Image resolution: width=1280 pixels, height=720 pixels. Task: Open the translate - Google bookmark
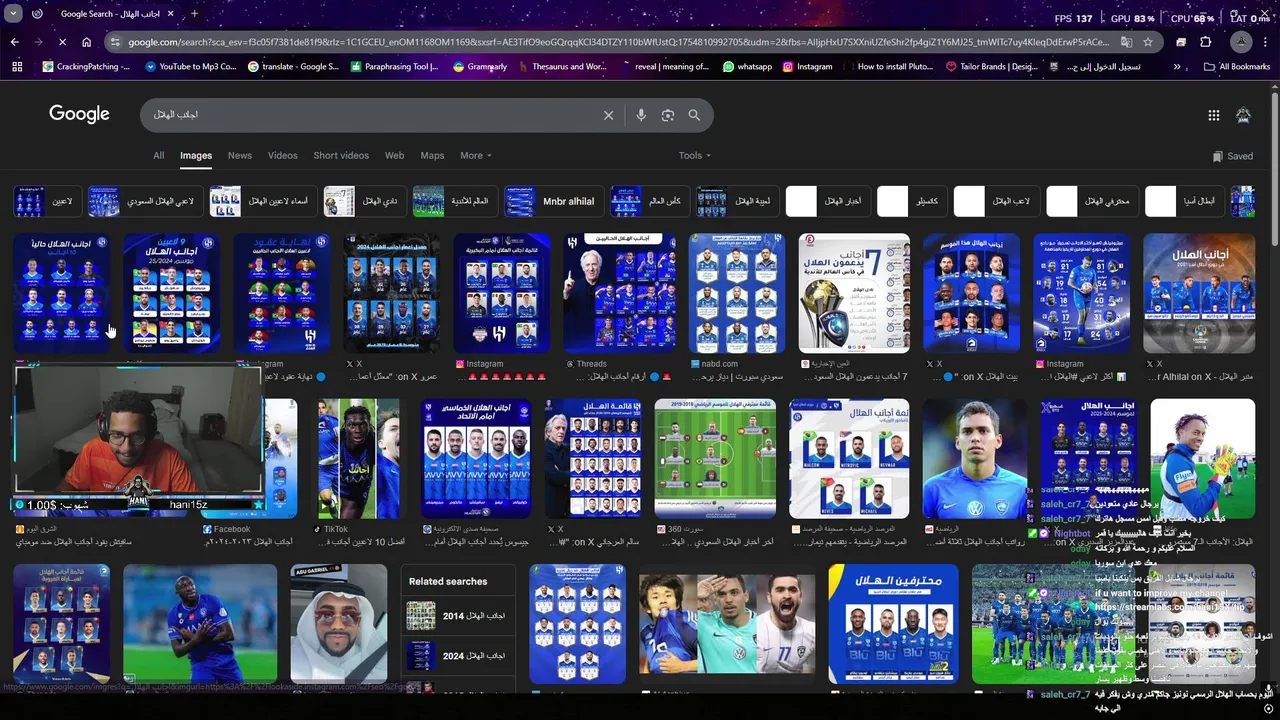coord(294,67)
